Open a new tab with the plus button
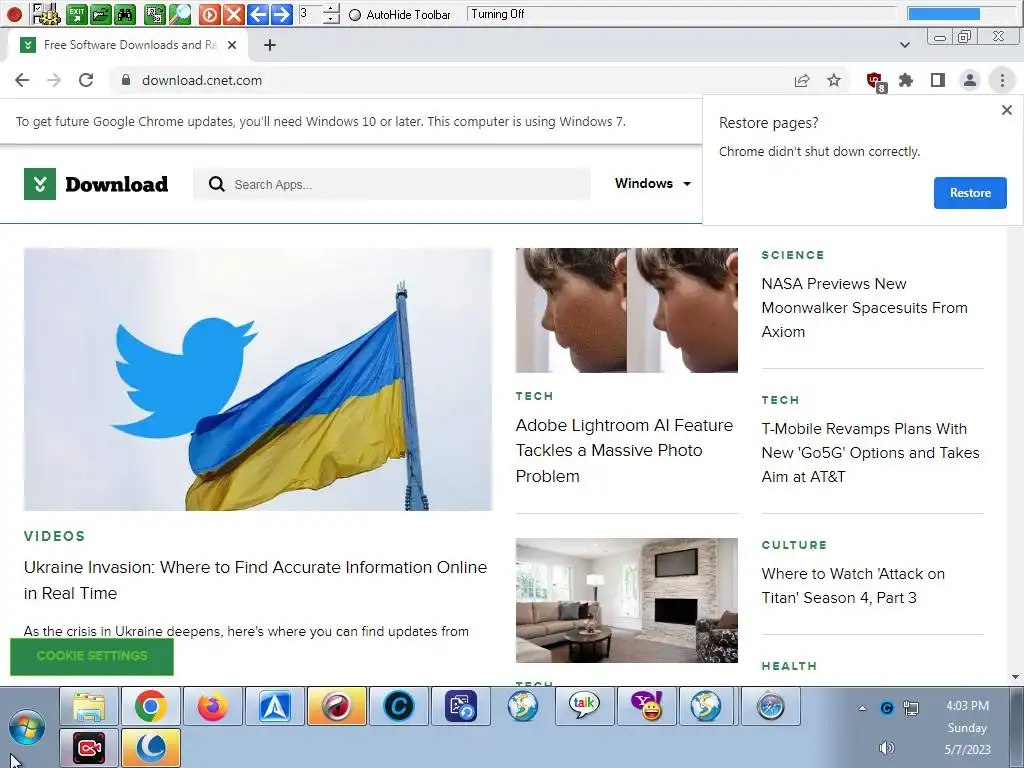This screenshot has width=1024, height=768. point(270,45)
